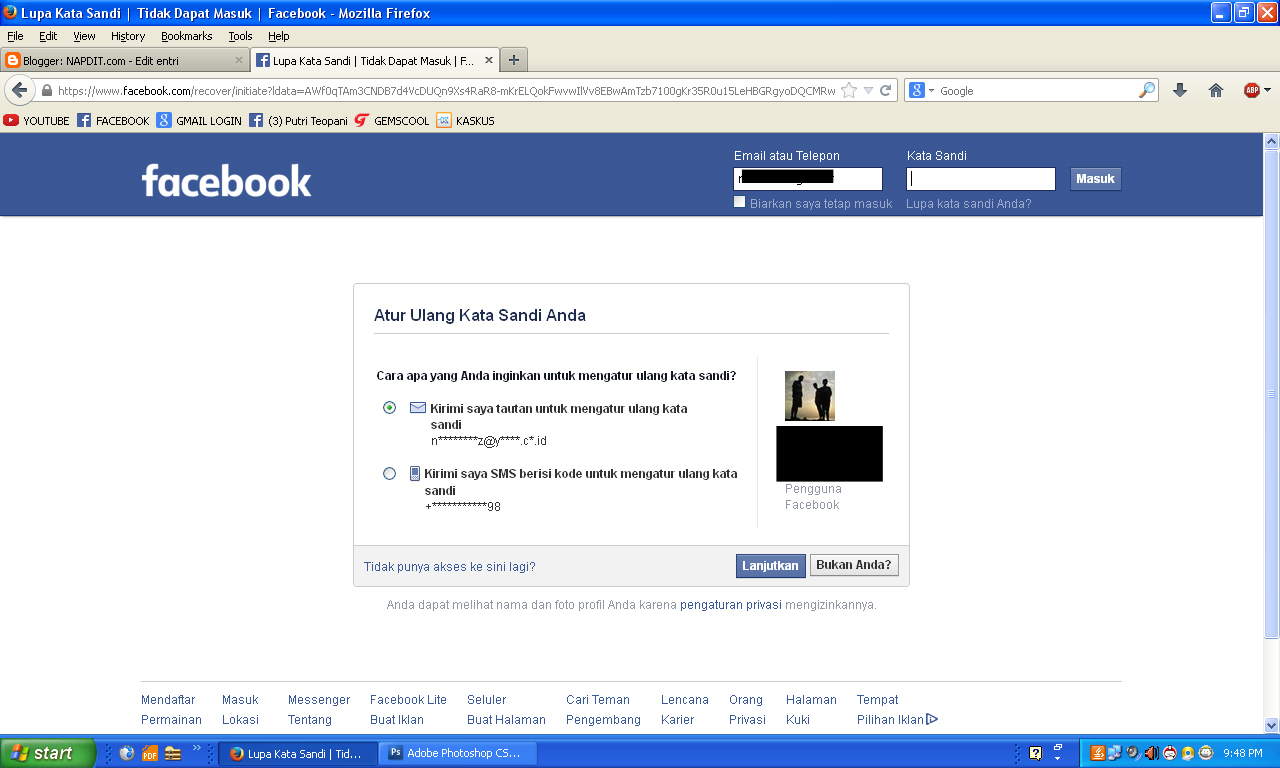Image resolution: width=1280 pixels, height=768 pixels.
Task: Open the Help menu
Action: coord(278,36)
